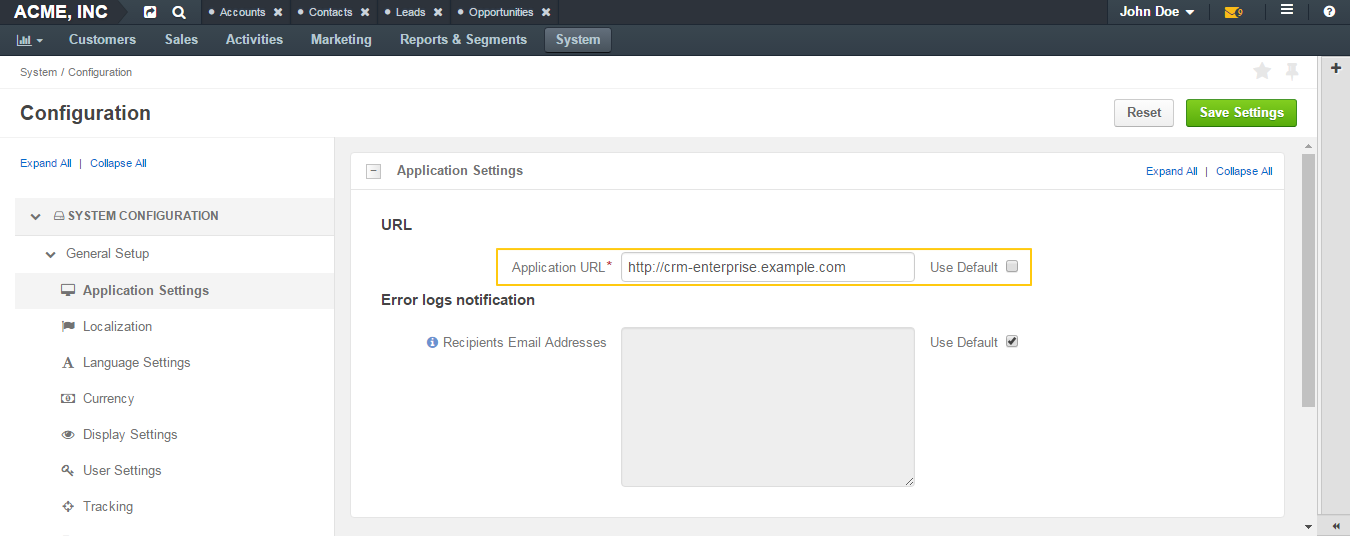Open the Opportunities pinned tab
The width and height of the screenshot is (1350, 536).
point(501,12)
